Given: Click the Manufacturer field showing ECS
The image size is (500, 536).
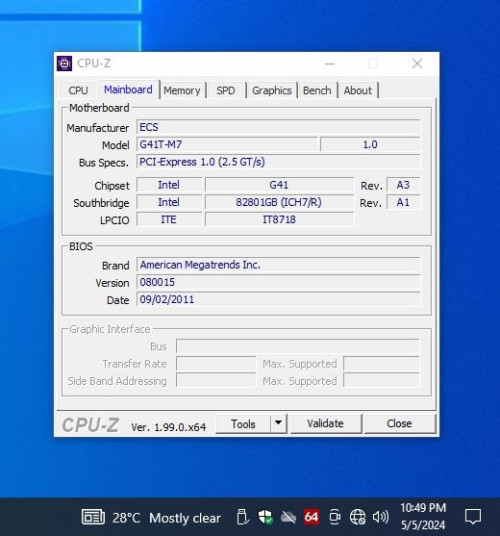Looking at the screenshot, I should (278, 127).
